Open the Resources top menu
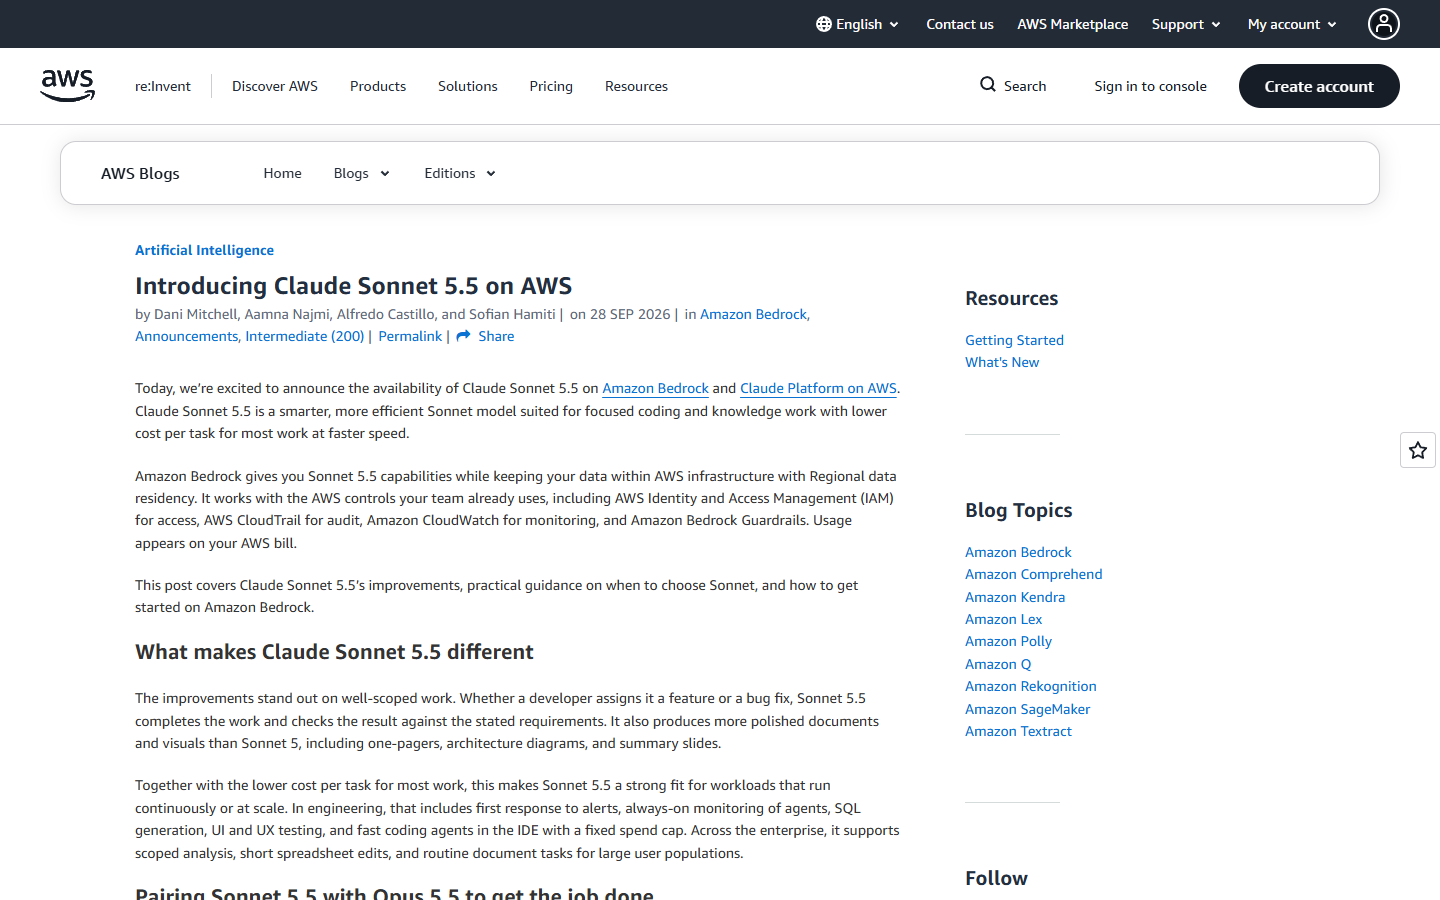Image resolution: width=1440 pixels, height=900 pixels. tap(636, 86)
